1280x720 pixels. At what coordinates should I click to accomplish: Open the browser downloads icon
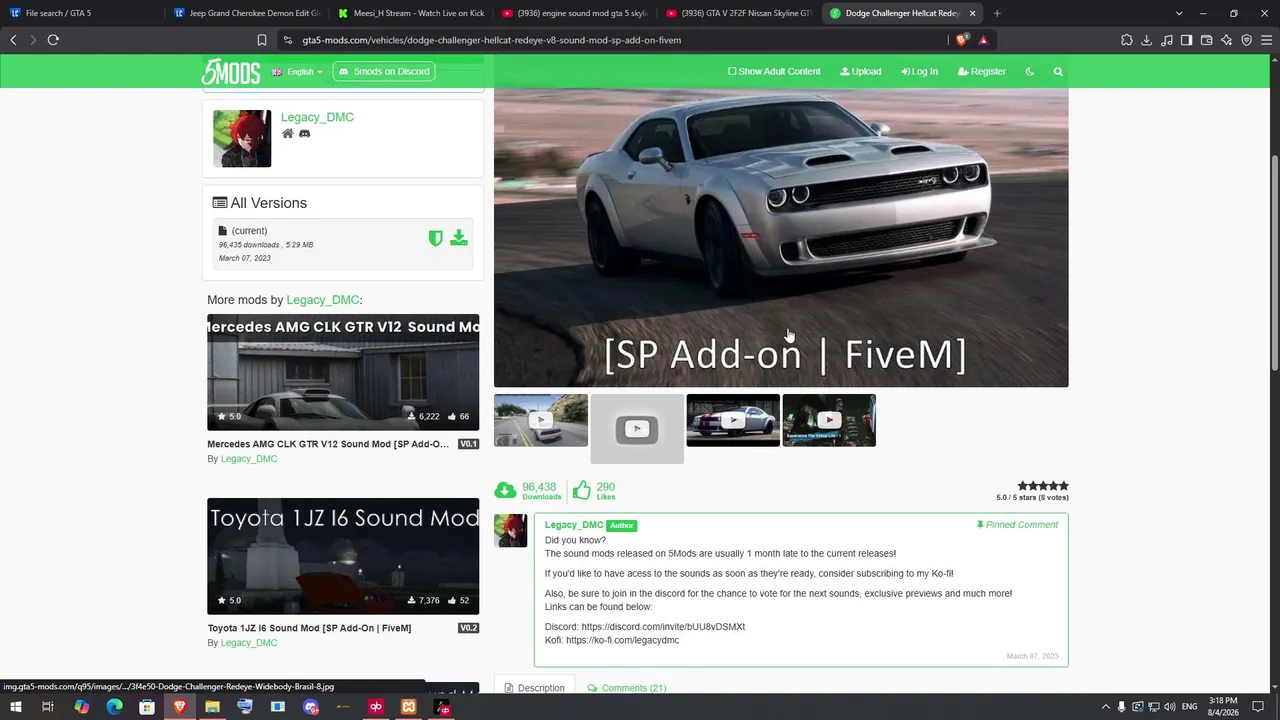[x=1147, y=40]
